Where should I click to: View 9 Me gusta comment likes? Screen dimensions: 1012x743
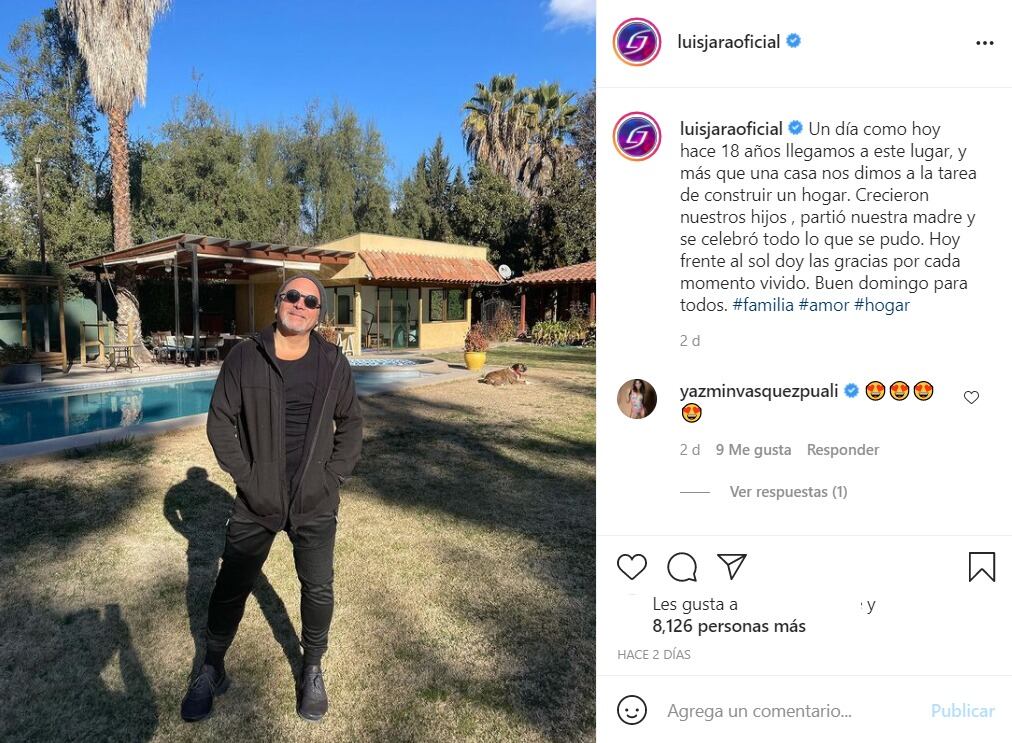[x=753, y=450]
